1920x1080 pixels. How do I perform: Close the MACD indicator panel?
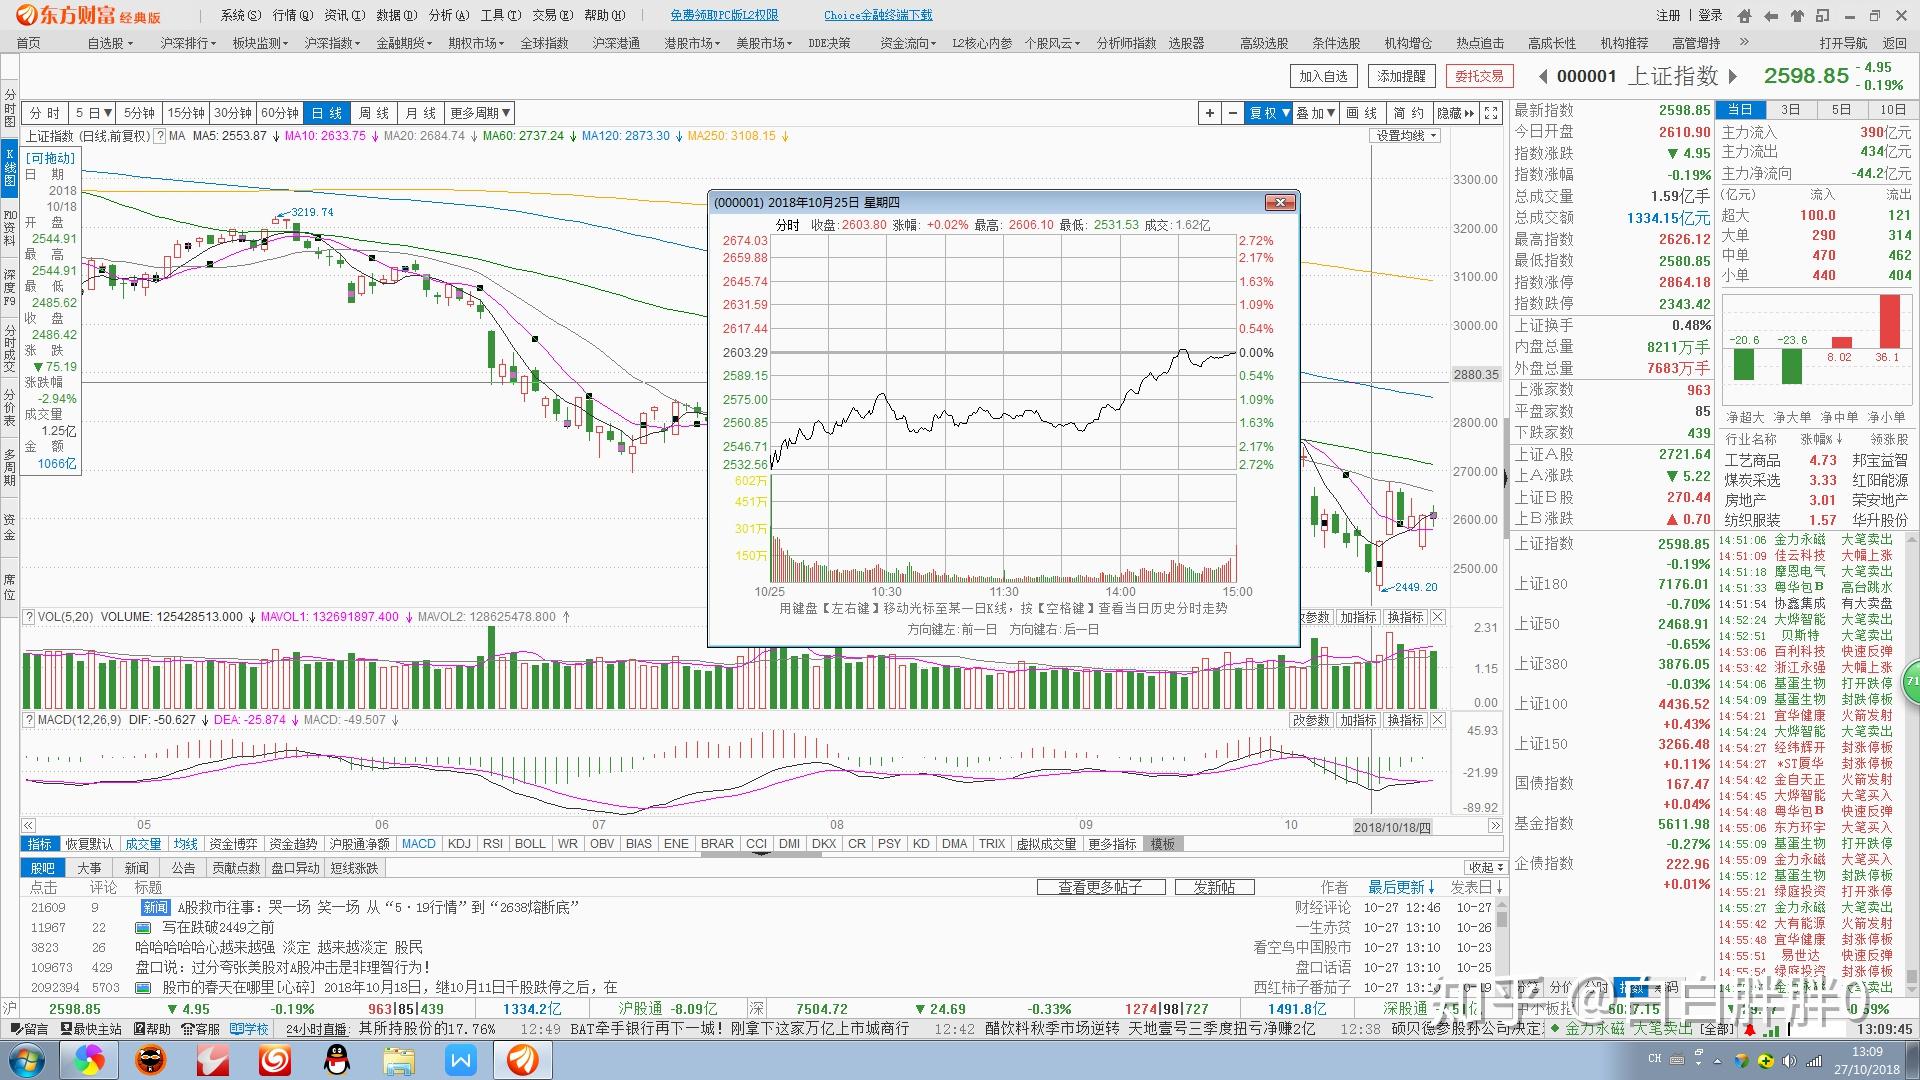(x=1437, y=720)
